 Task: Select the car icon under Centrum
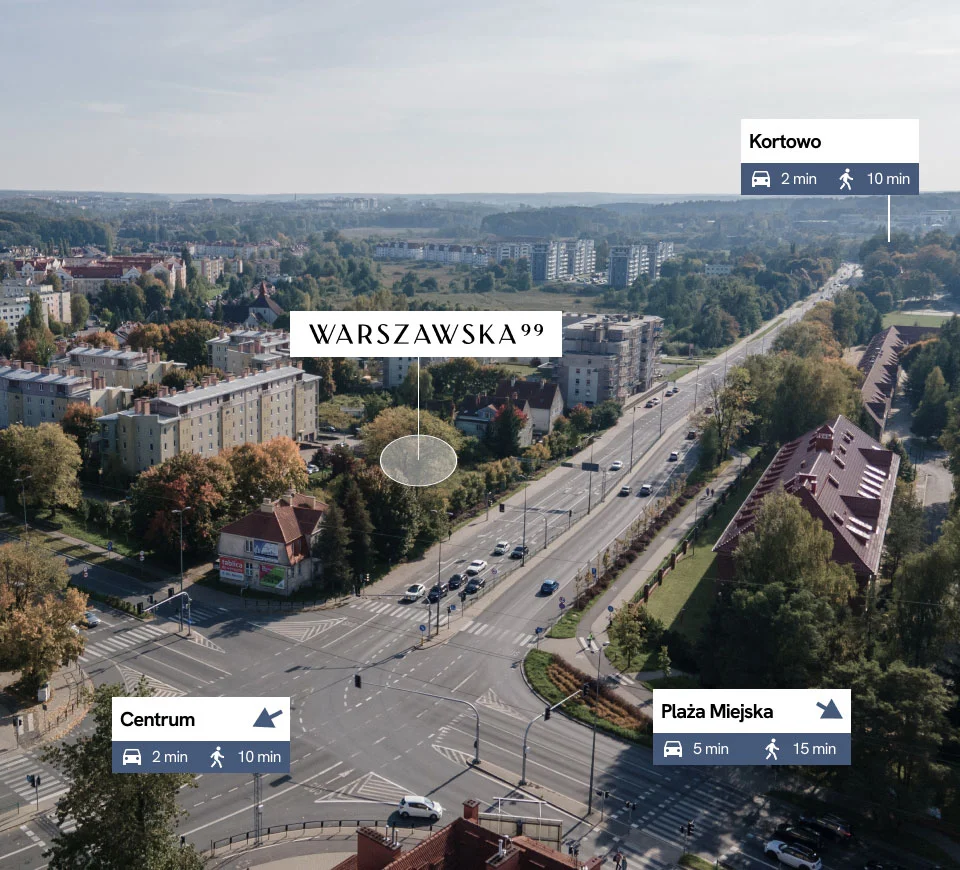pyautogui.click(x=132, y=757)
